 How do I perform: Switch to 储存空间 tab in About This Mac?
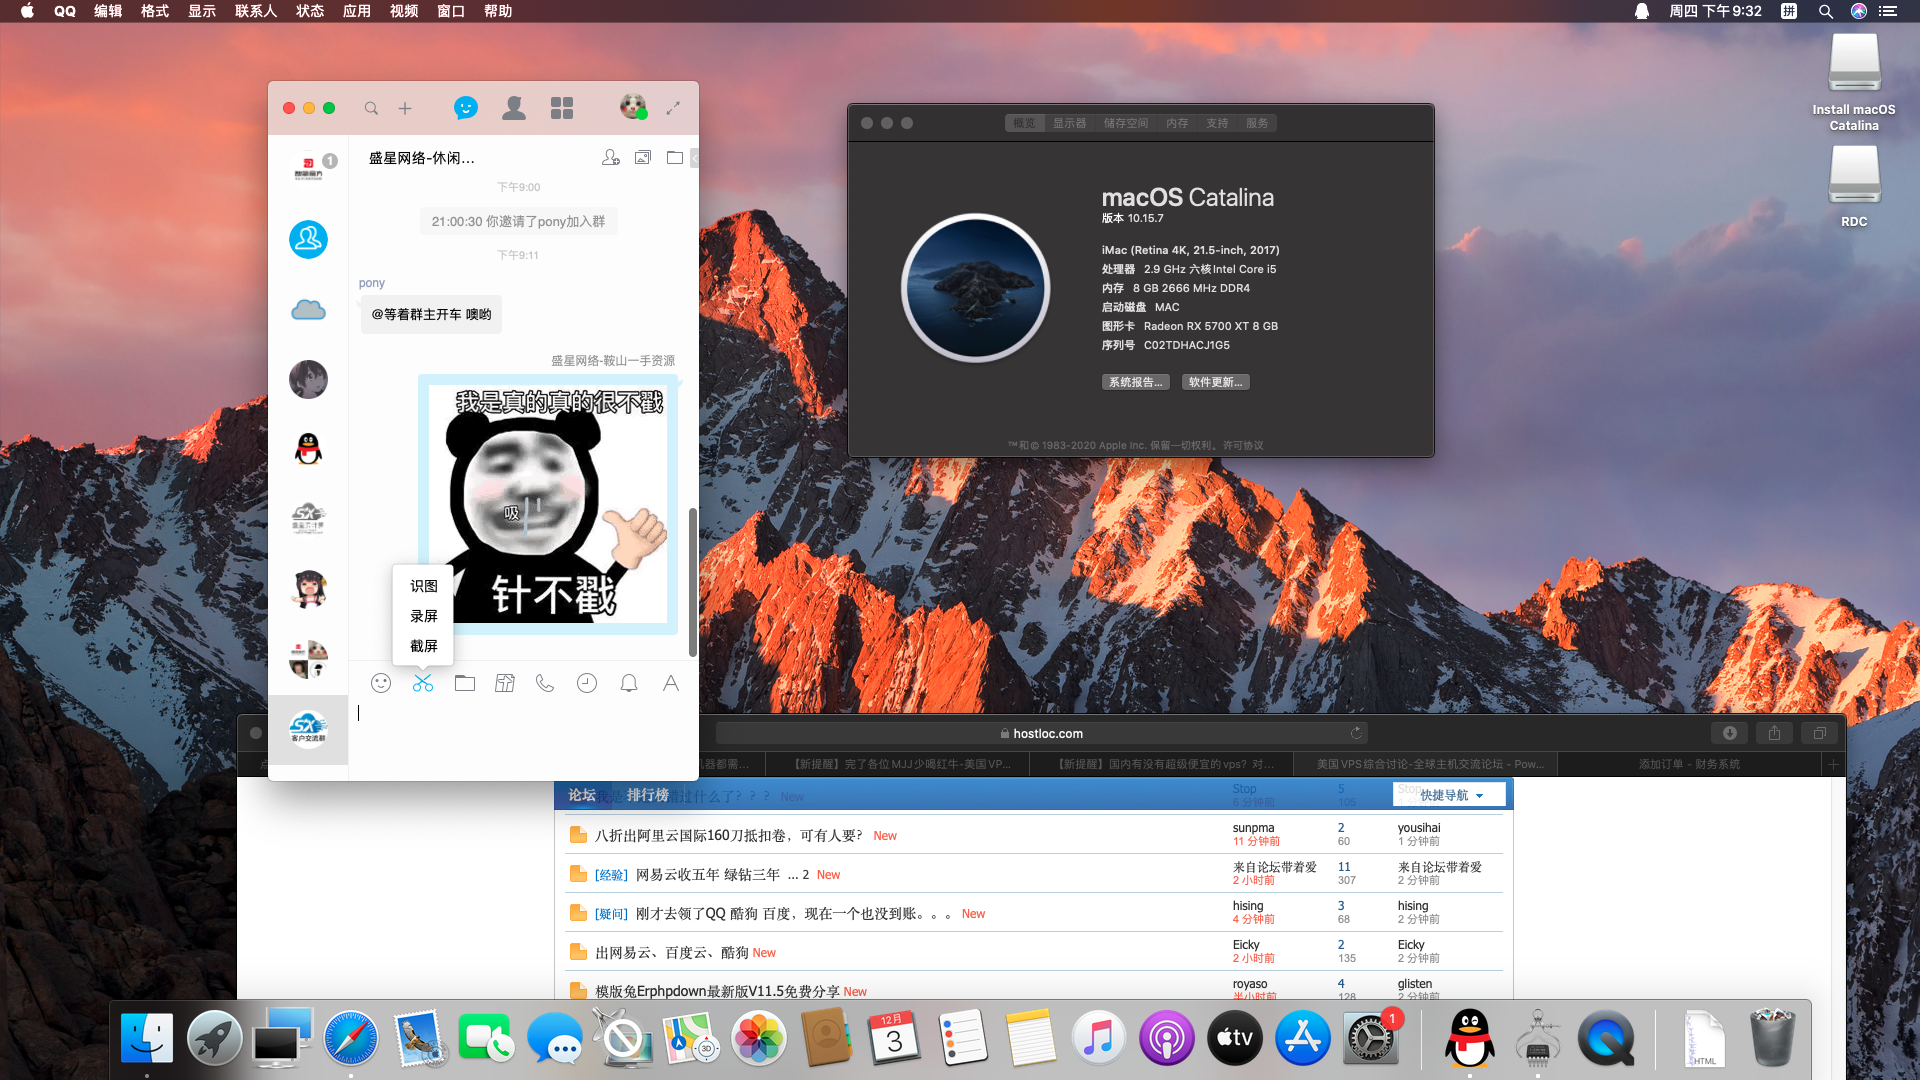point(1126,123)
